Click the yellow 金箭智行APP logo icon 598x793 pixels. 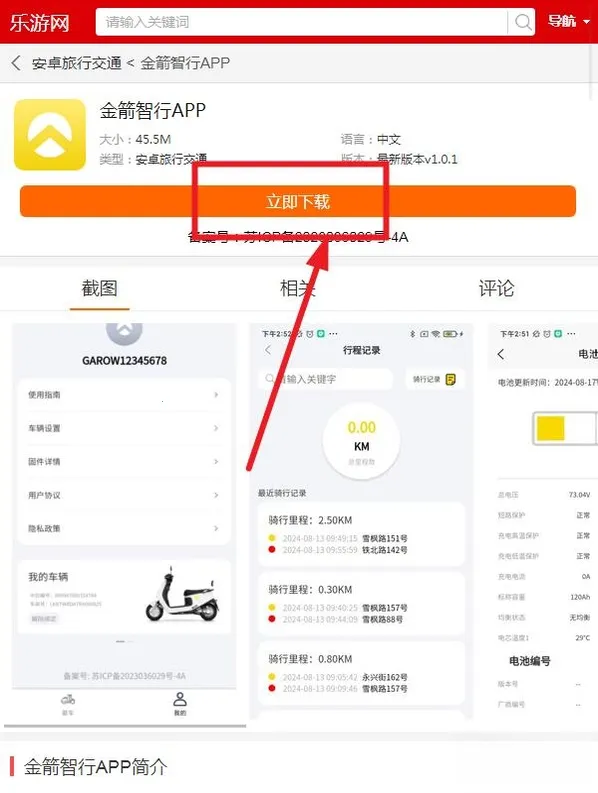click(x=50, y=135)
